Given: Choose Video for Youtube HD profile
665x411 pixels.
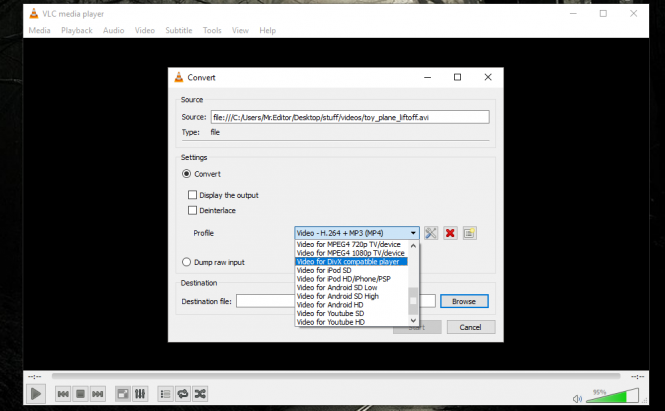Looking at the screenshot, I should [x=331, y=322].
